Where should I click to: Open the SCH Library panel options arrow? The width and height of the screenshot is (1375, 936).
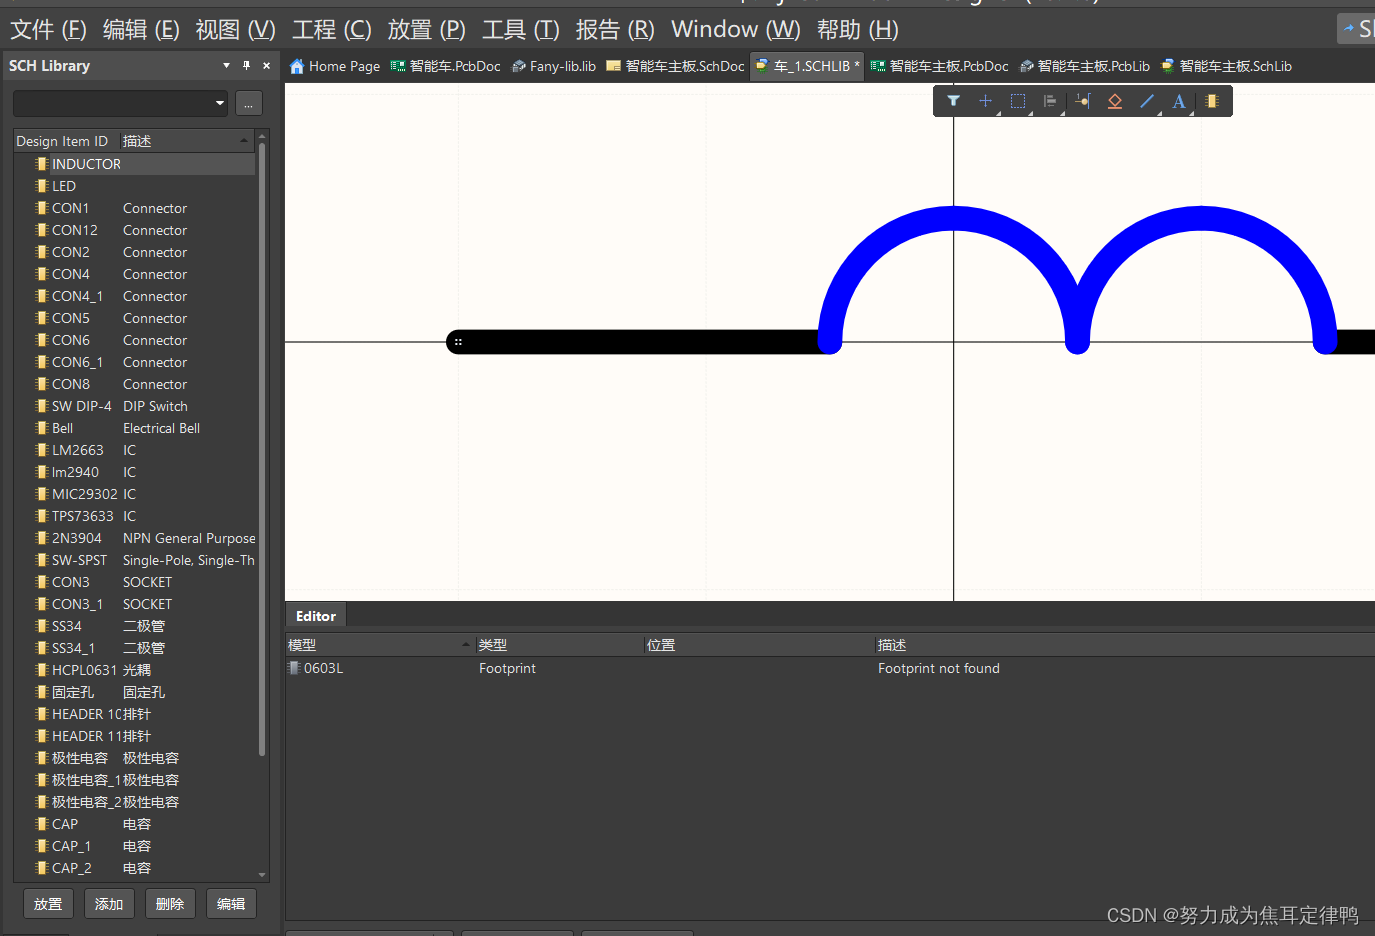pyautogui.click(x=226, y=65)
